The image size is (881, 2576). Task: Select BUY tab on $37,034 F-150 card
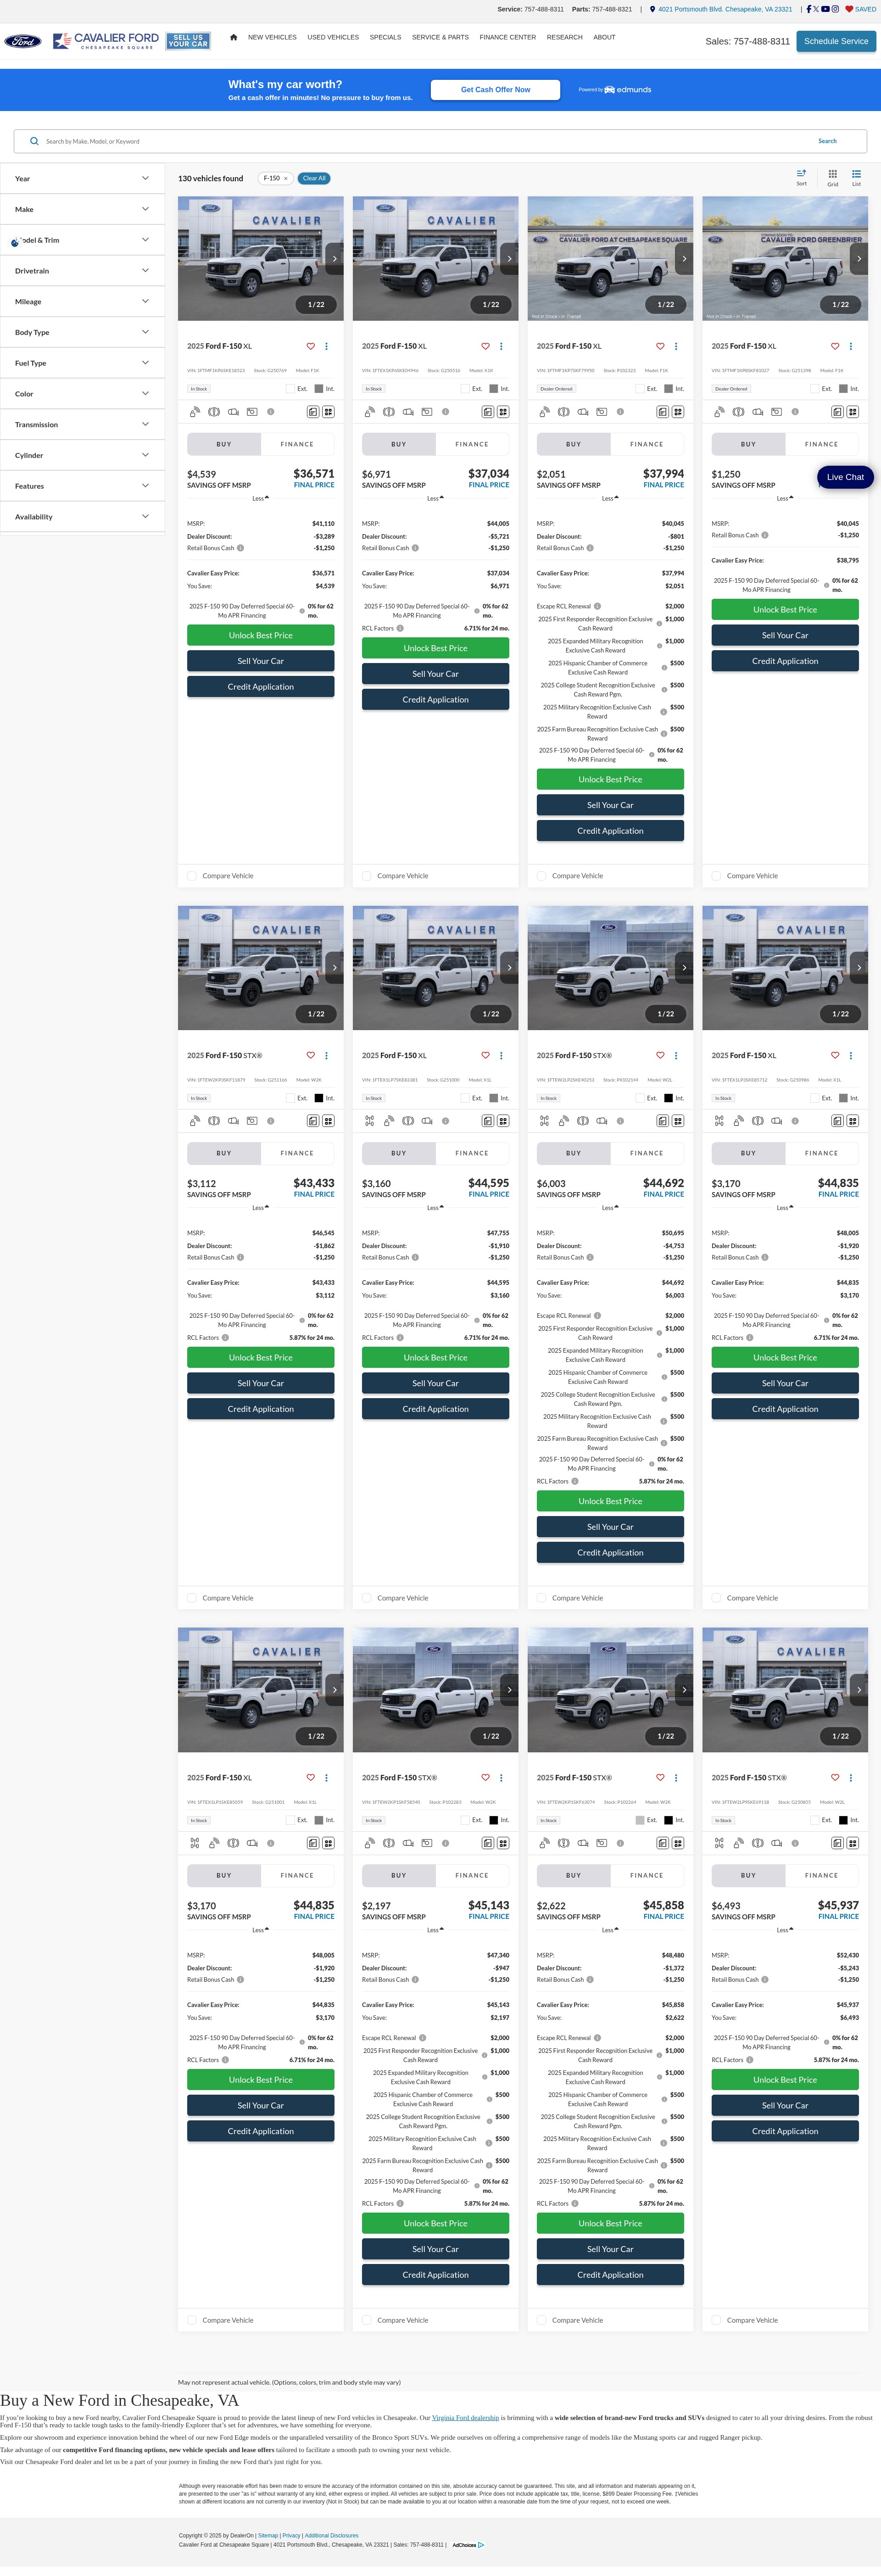[399, 444]
